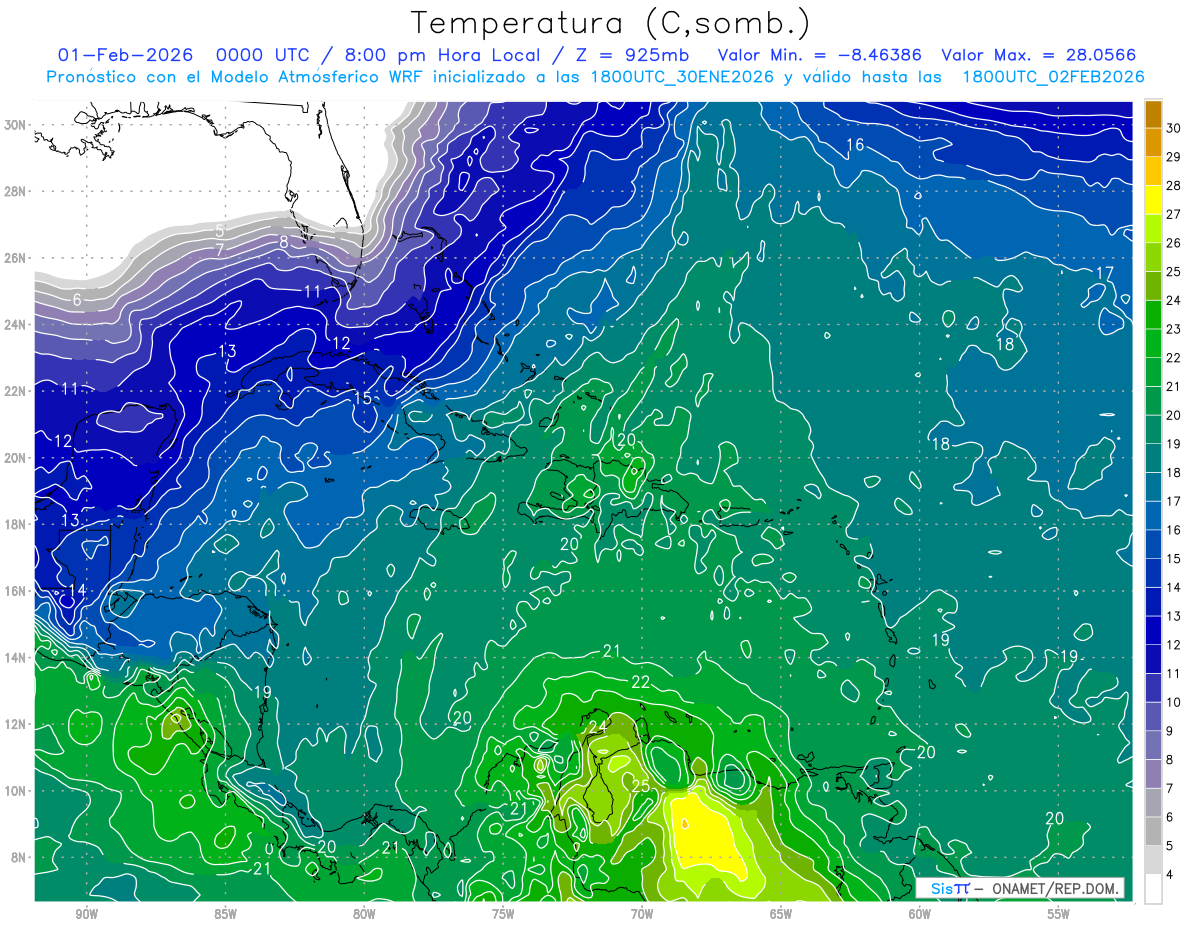Viewport: 1200px width, 927px height.
Task: Click the '17' contour label on the map
Action: (1105, 273)
